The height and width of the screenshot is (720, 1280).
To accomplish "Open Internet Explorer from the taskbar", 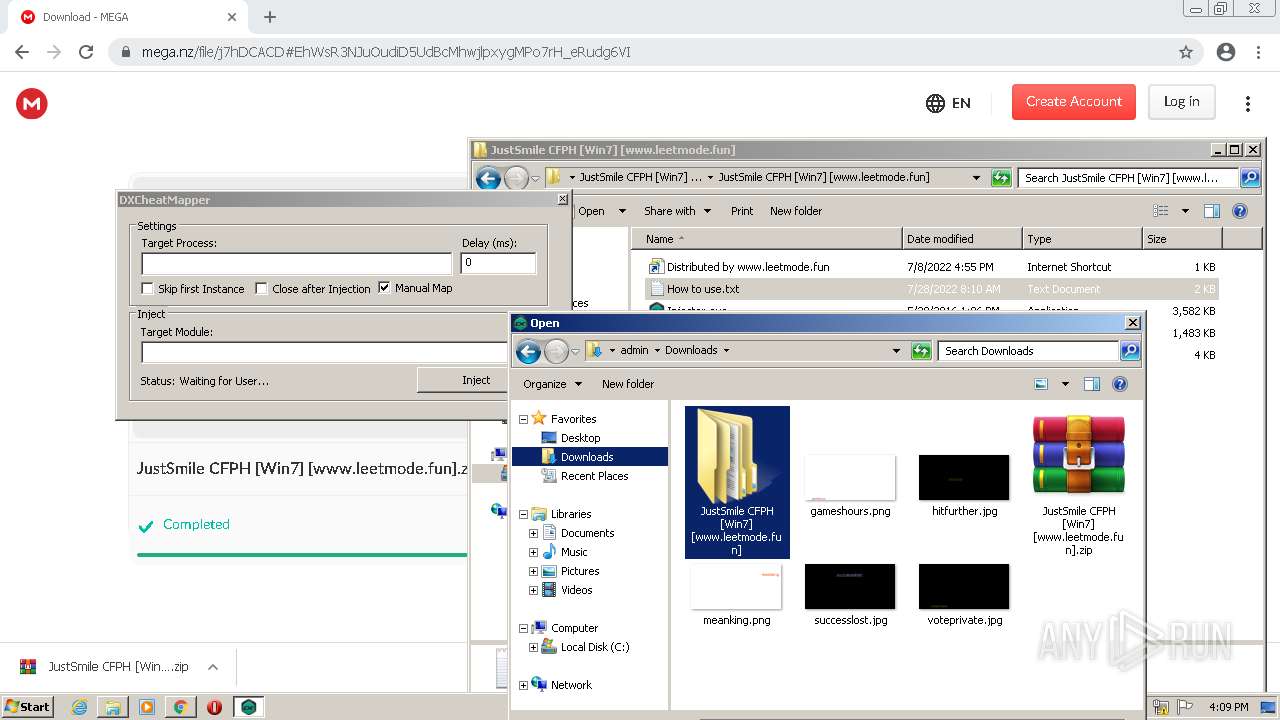I will click(x=80, y=707).
